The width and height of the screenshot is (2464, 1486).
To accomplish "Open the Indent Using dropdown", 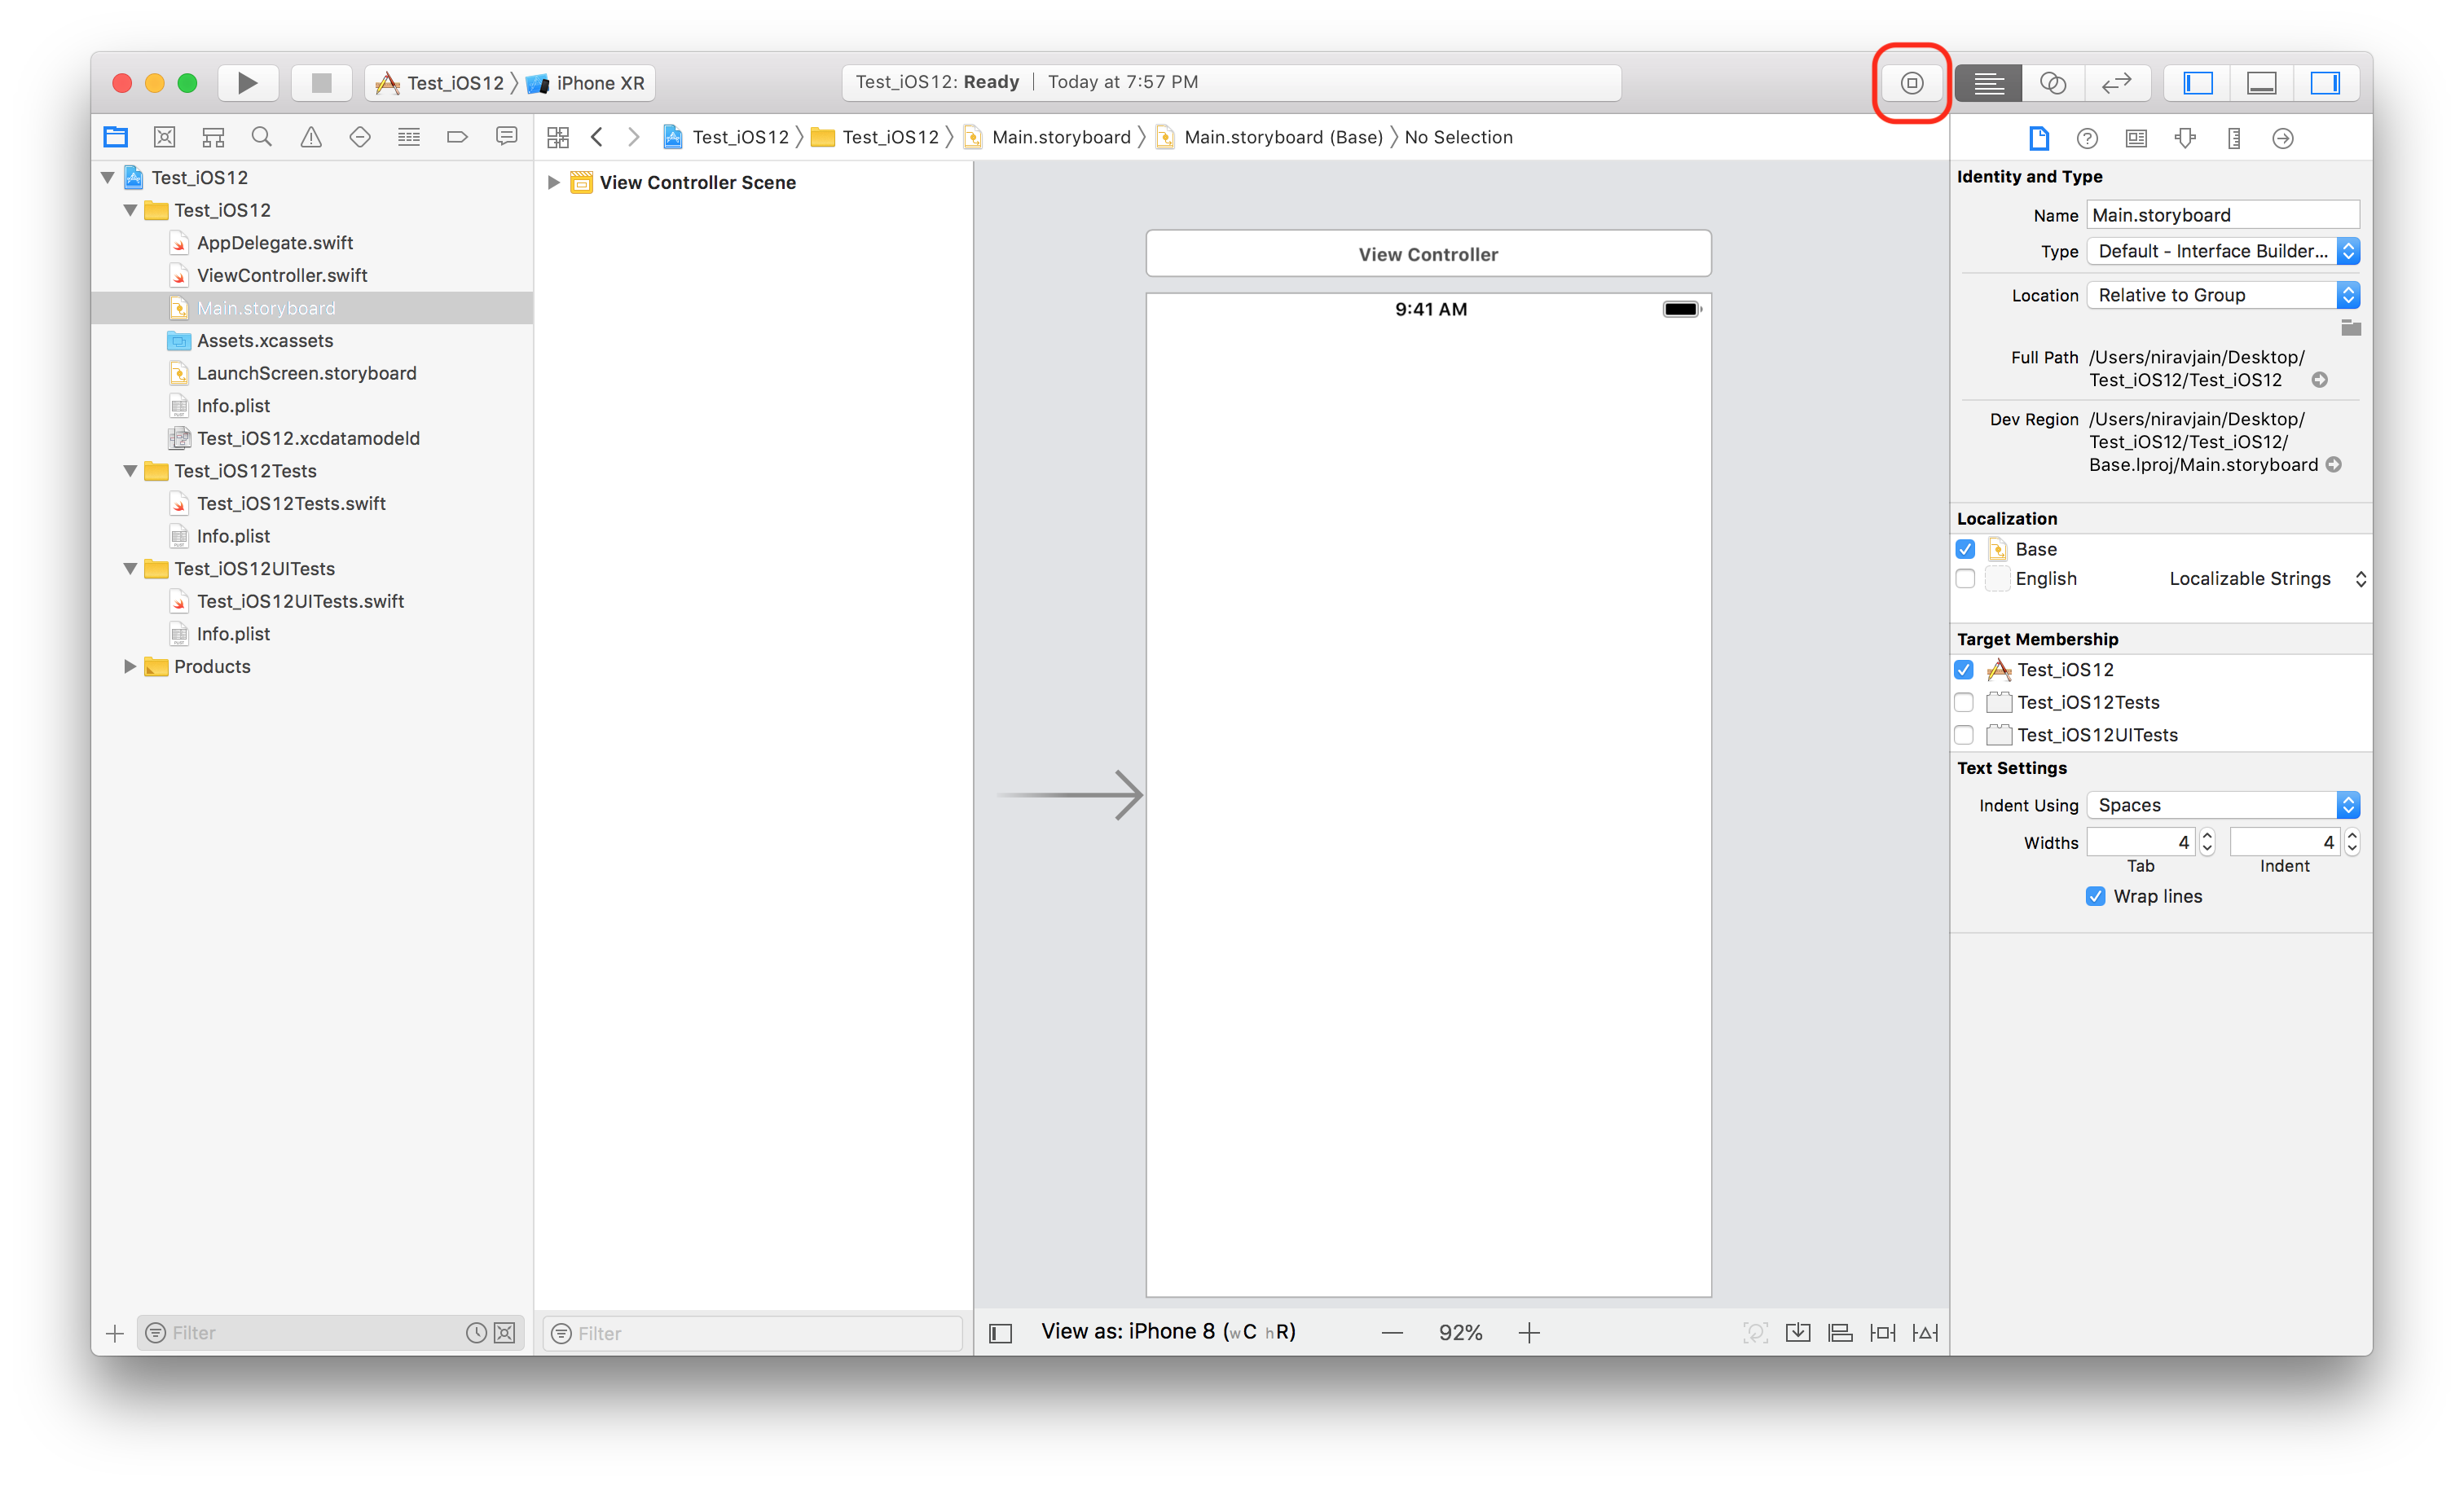I will pyautogui.click(x=2222, y=805).
